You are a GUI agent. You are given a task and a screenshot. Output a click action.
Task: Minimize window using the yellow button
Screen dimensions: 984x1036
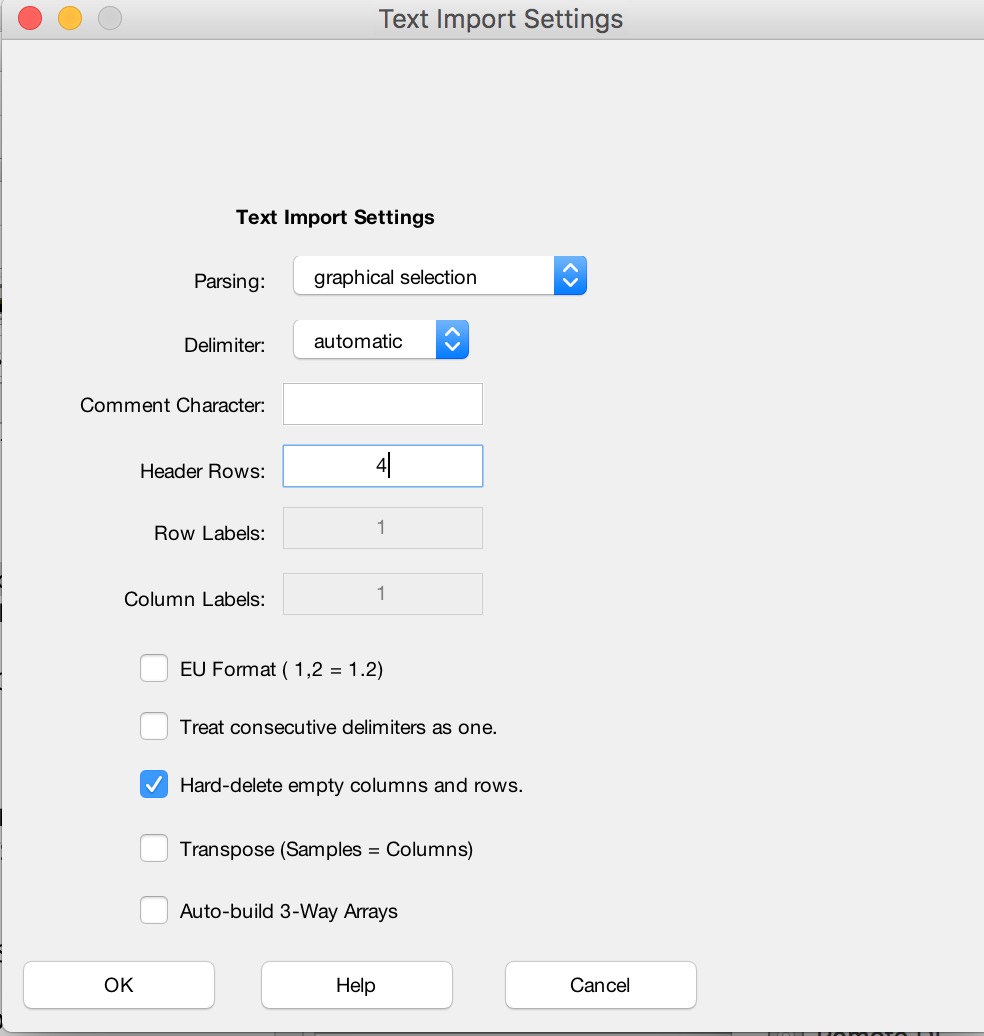pos(70,18)
